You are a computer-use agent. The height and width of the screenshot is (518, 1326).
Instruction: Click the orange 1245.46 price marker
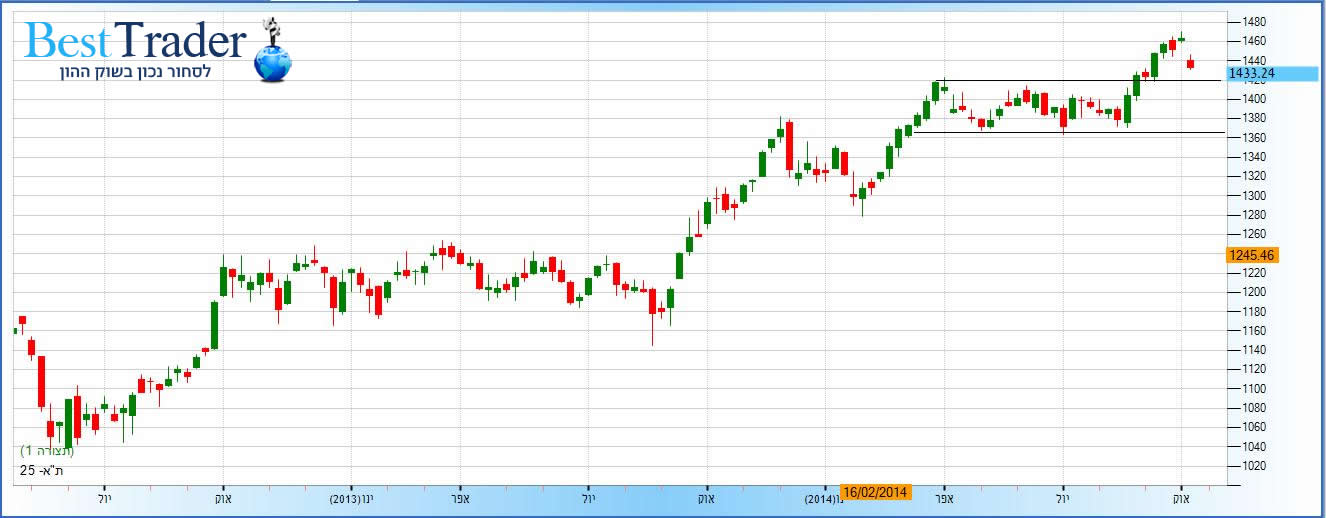point(1251,255)
